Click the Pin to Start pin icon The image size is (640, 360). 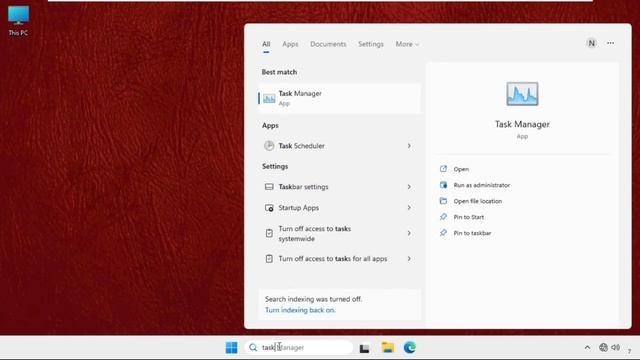tap(443, 217)
